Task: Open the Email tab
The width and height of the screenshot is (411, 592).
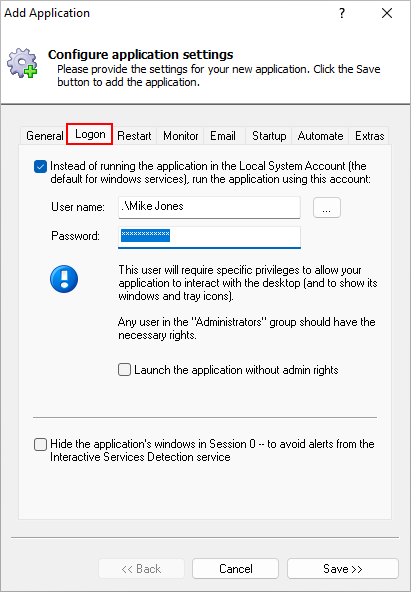Action: tap(223, 136)
